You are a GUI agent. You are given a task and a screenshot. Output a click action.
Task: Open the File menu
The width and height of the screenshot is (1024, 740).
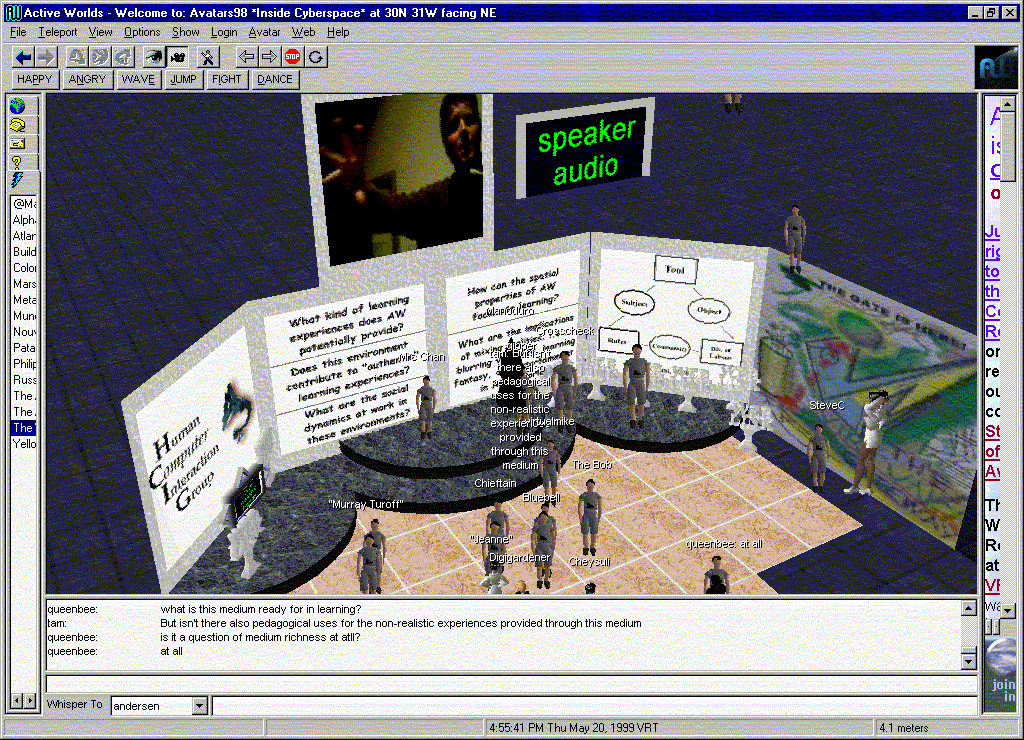(18, 32)
